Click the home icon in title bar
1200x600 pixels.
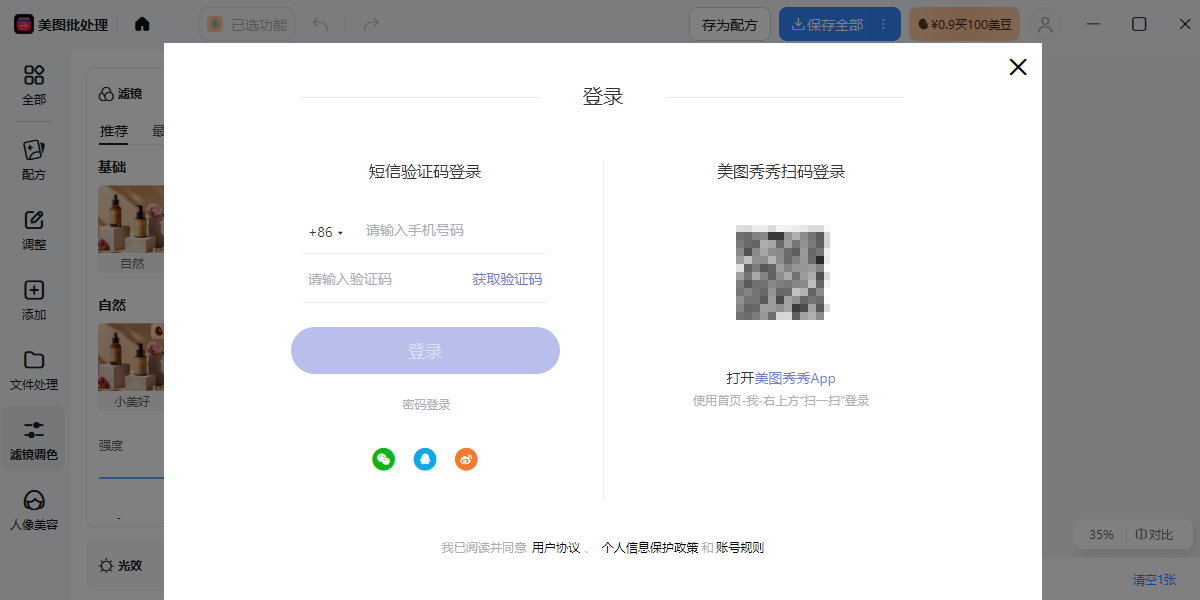click(142, 24)
